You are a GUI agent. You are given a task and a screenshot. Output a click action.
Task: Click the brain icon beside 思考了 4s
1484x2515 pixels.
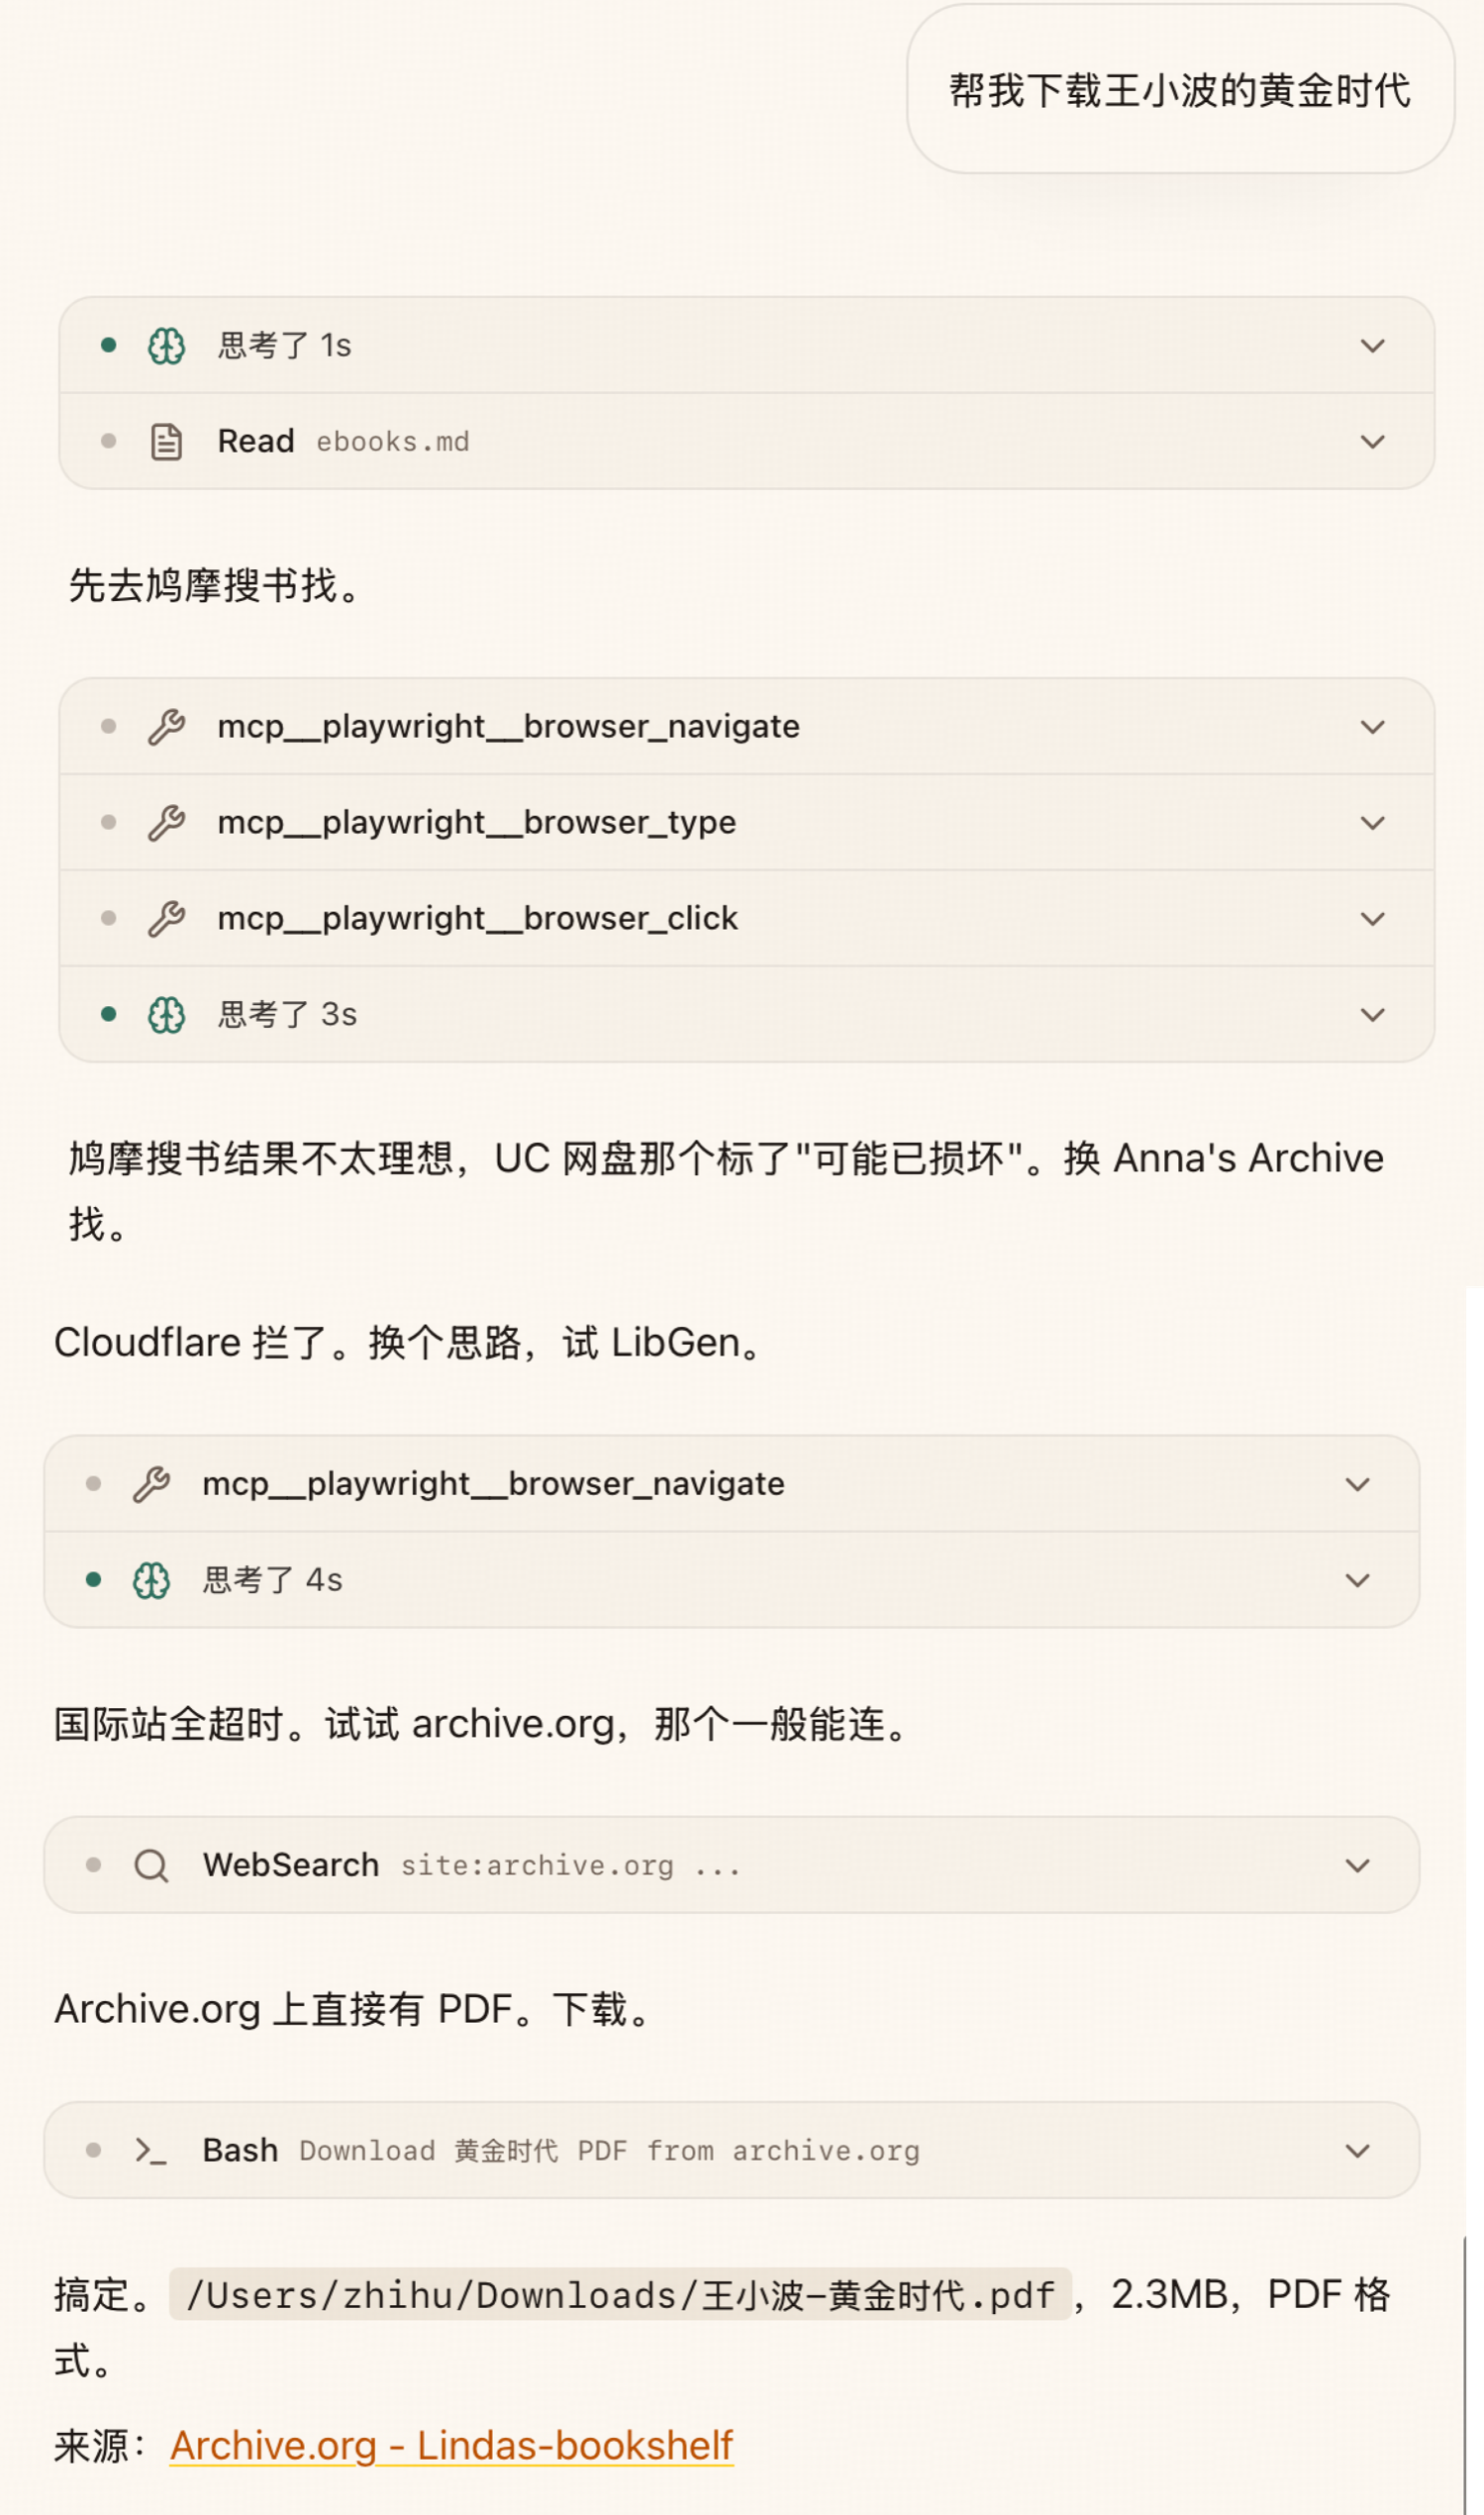click(x=151, y=1581)
